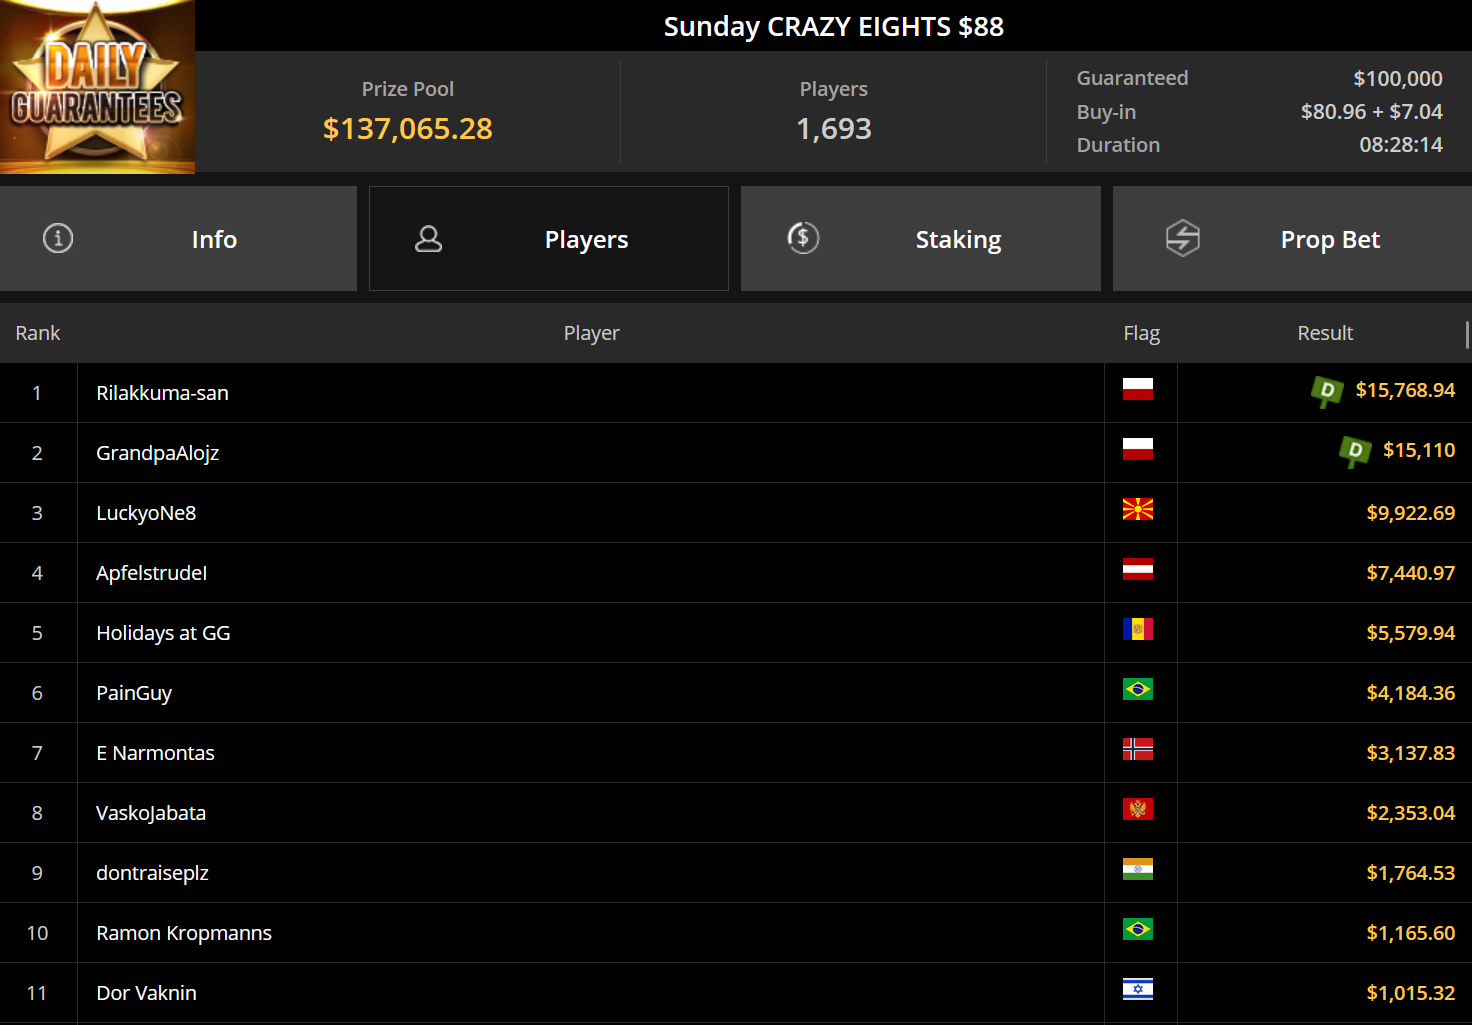The height and width of the screenshot is (1025, 1472).
Task: Switch to the Staking tab
Action: tap(921, 239)
